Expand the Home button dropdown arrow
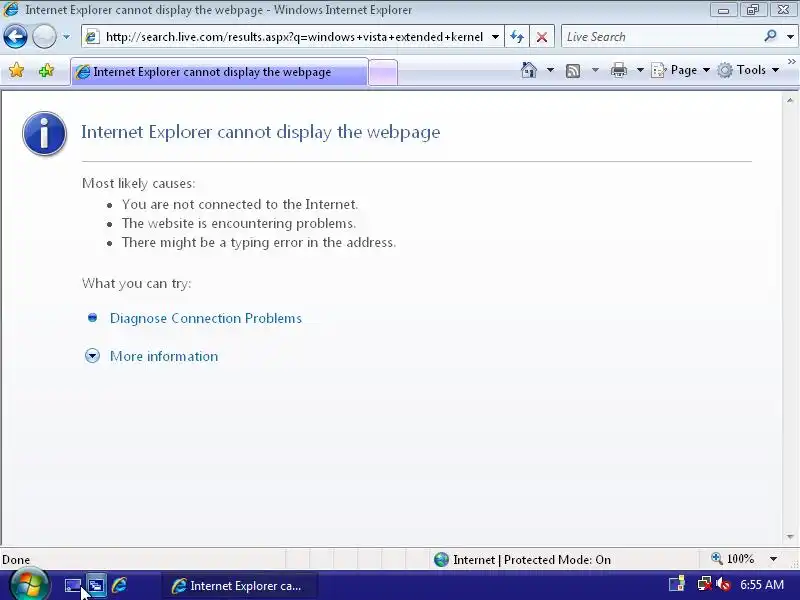Screen dimensions: 800x600 [551, 70]
